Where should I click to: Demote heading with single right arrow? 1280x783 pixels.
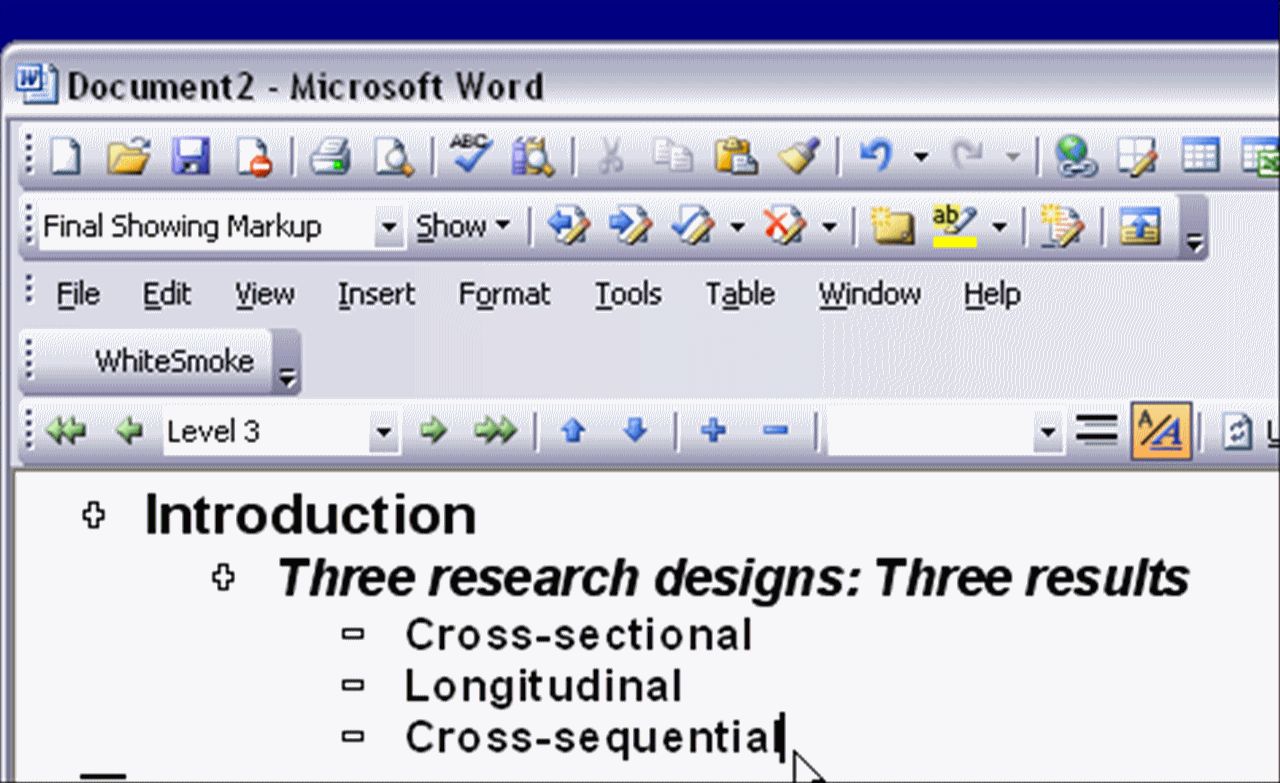pos(433,431)
